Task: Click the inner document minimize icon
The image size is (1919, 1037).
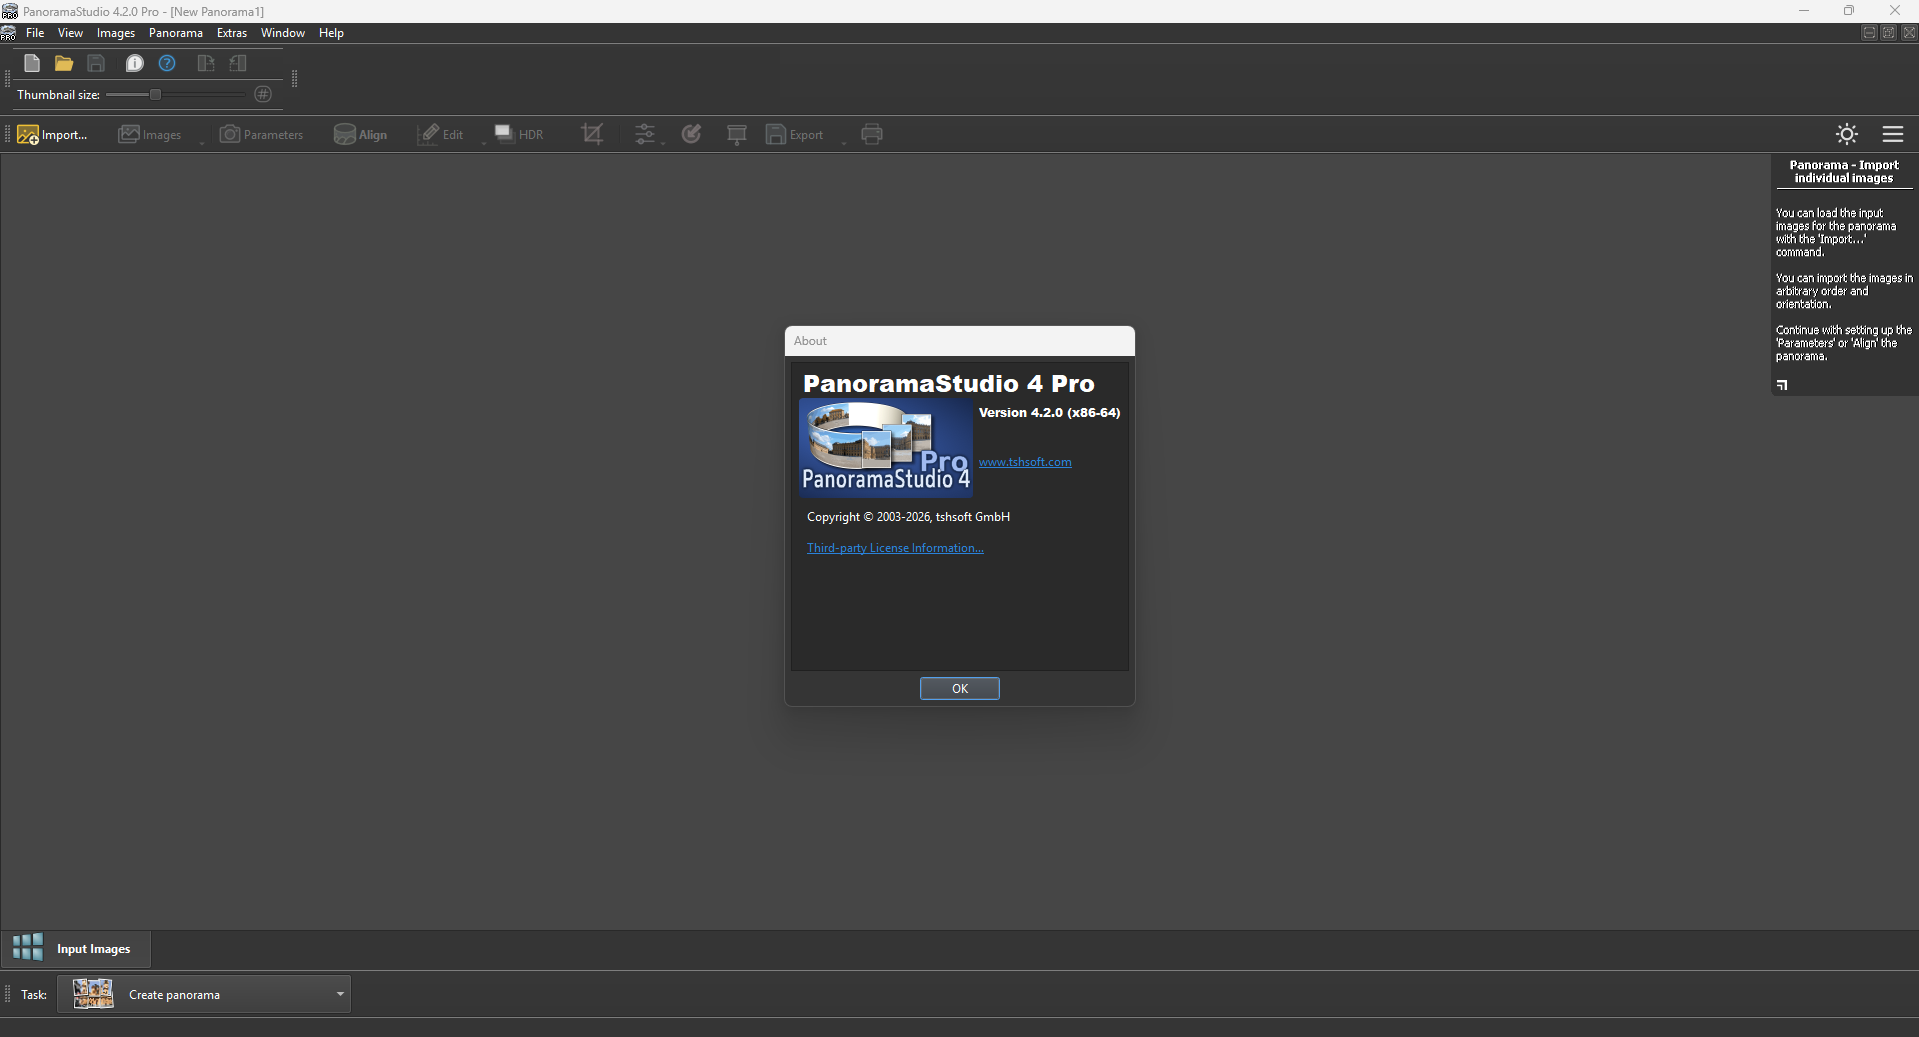Action: pos(1869,33)
